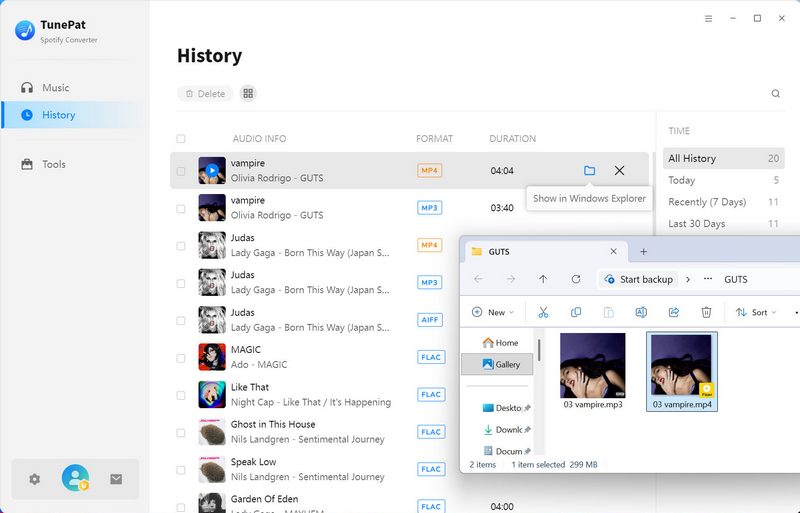Open the user account avatar icon
The width and height of the screenshot is (800, 513).
coord(75,479)
